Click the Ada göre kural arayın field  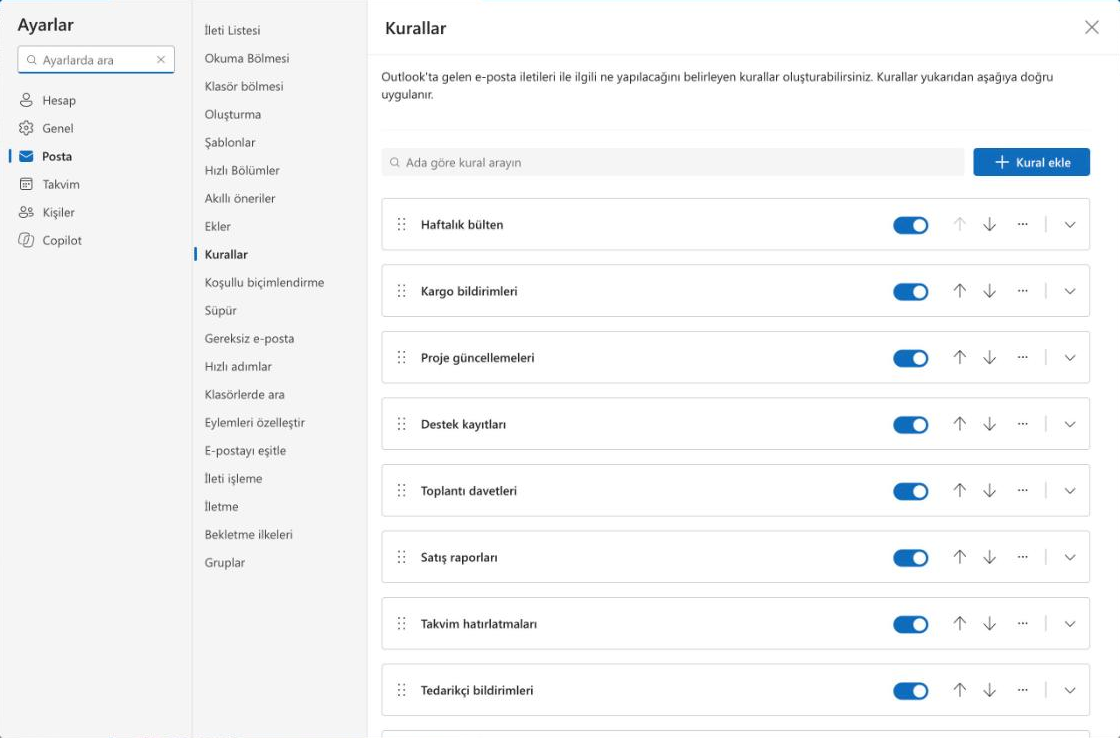673,162
